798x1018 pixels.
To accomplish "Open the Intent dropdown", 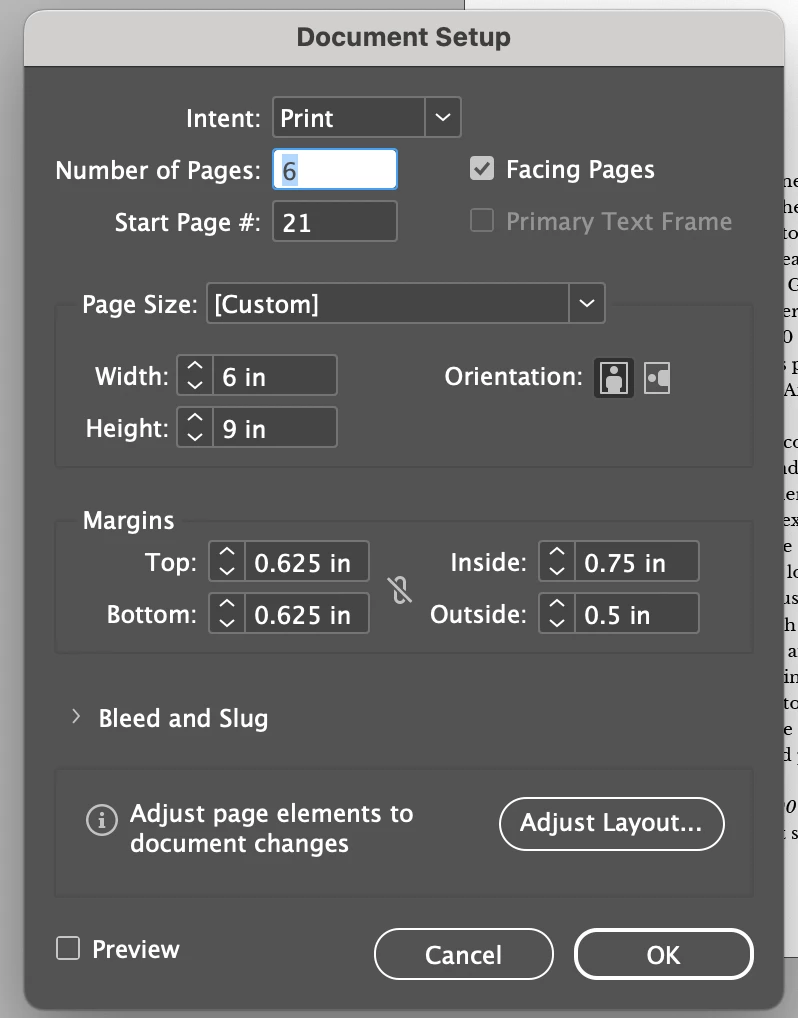I will (x=367, y=118).
